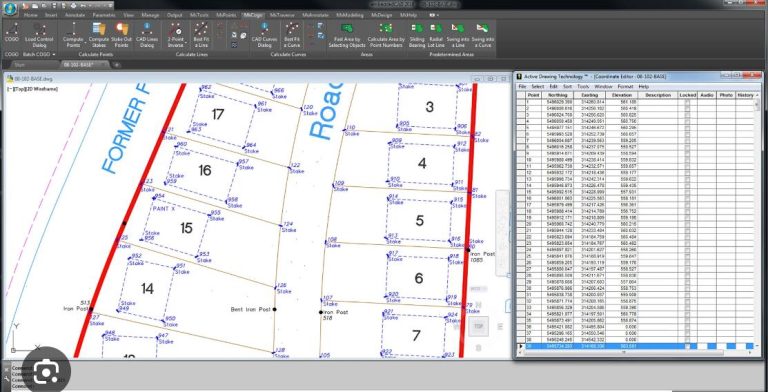Choose the Radial Lot Line tool
Image resolution: width=768 pixels, height=392 pixels.
[x=436, y=34]
